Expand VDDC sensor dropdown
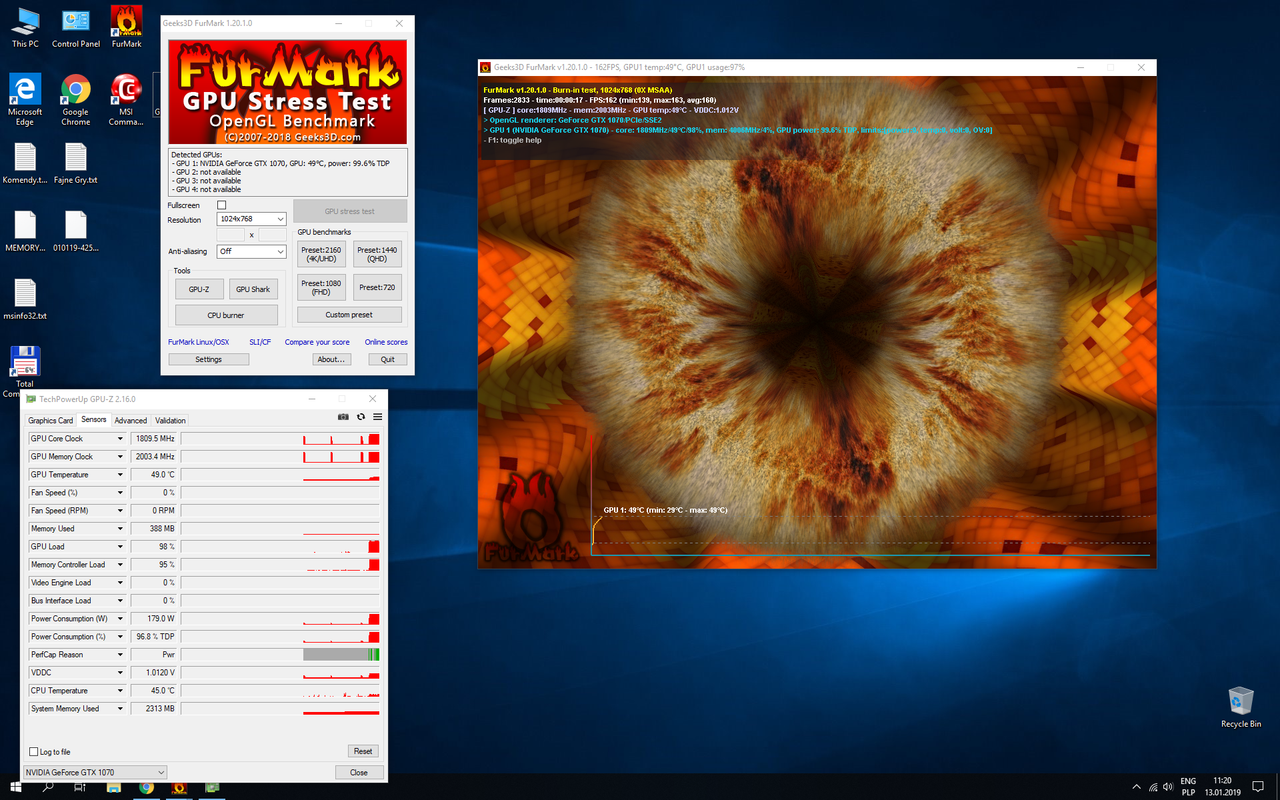 click(120, 673)
